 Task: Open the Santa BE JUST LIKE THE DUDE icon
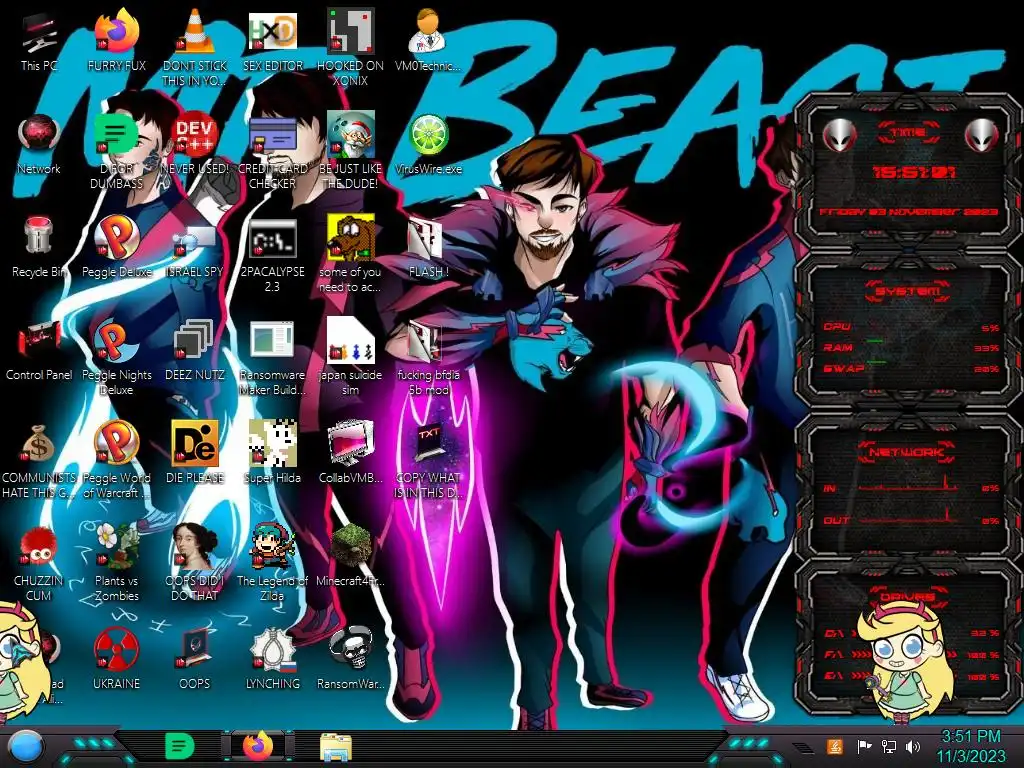[351, 135]
